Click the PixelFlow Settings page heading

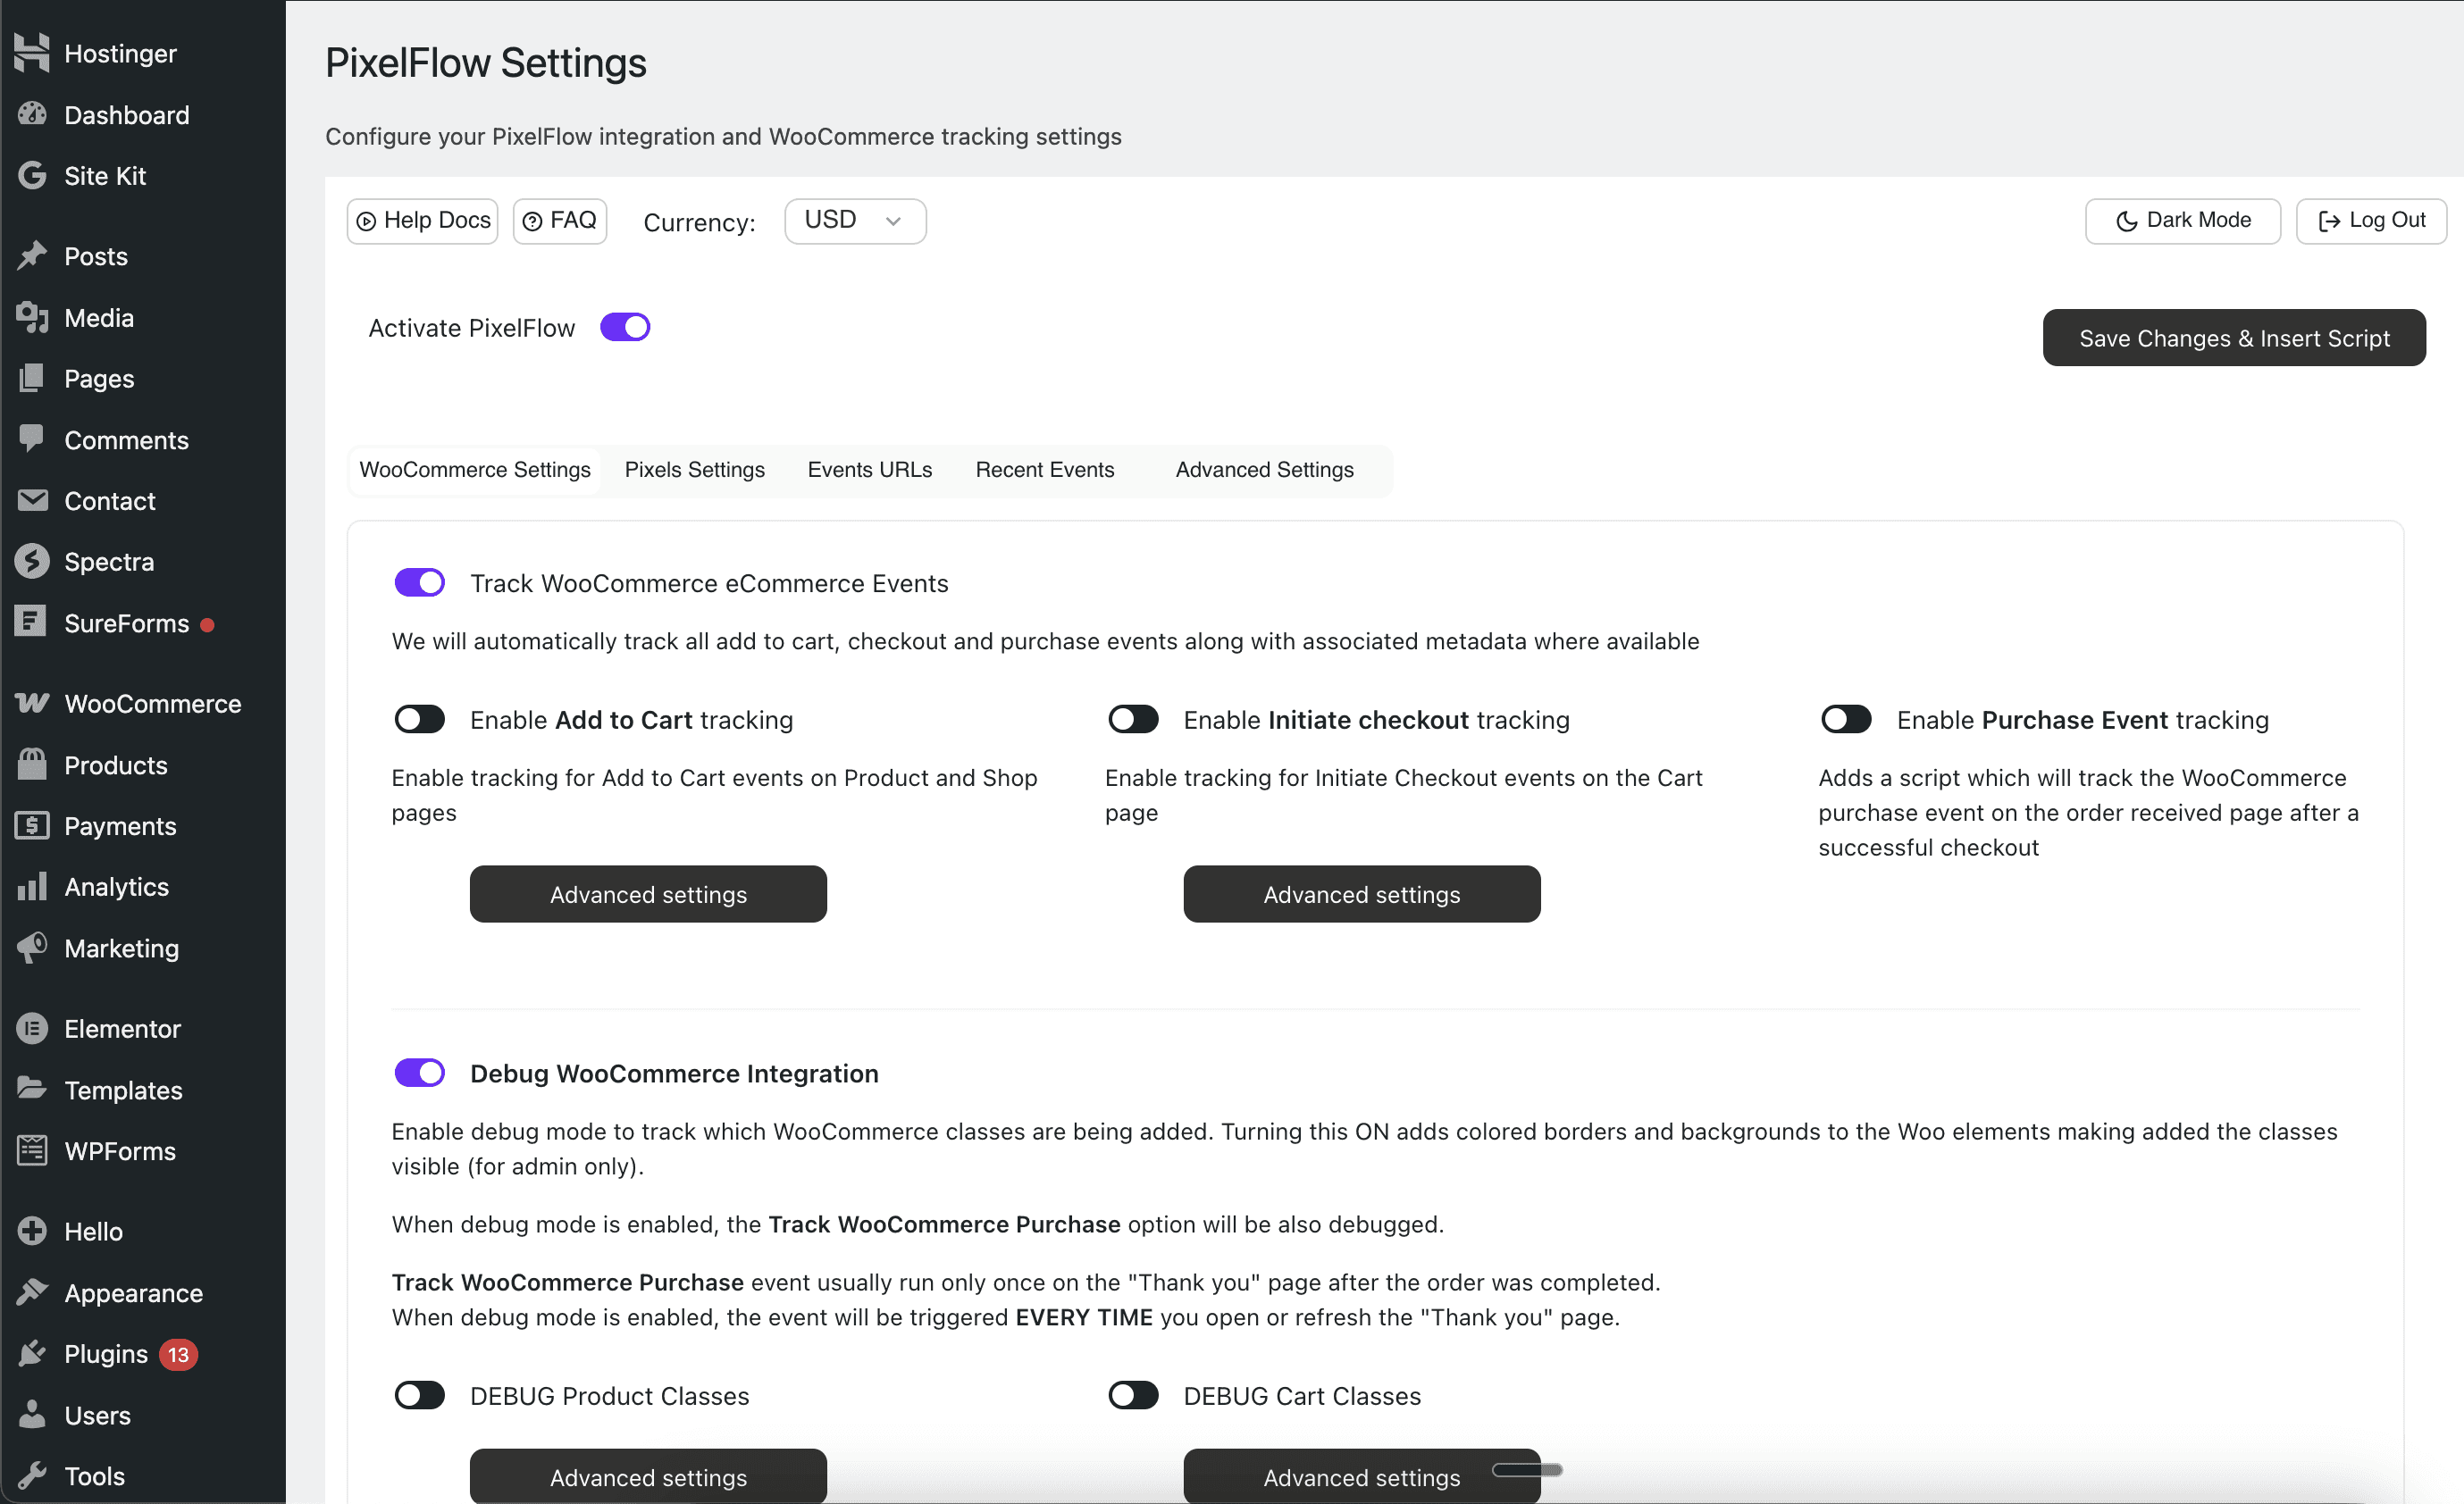[x=486, y=63]
